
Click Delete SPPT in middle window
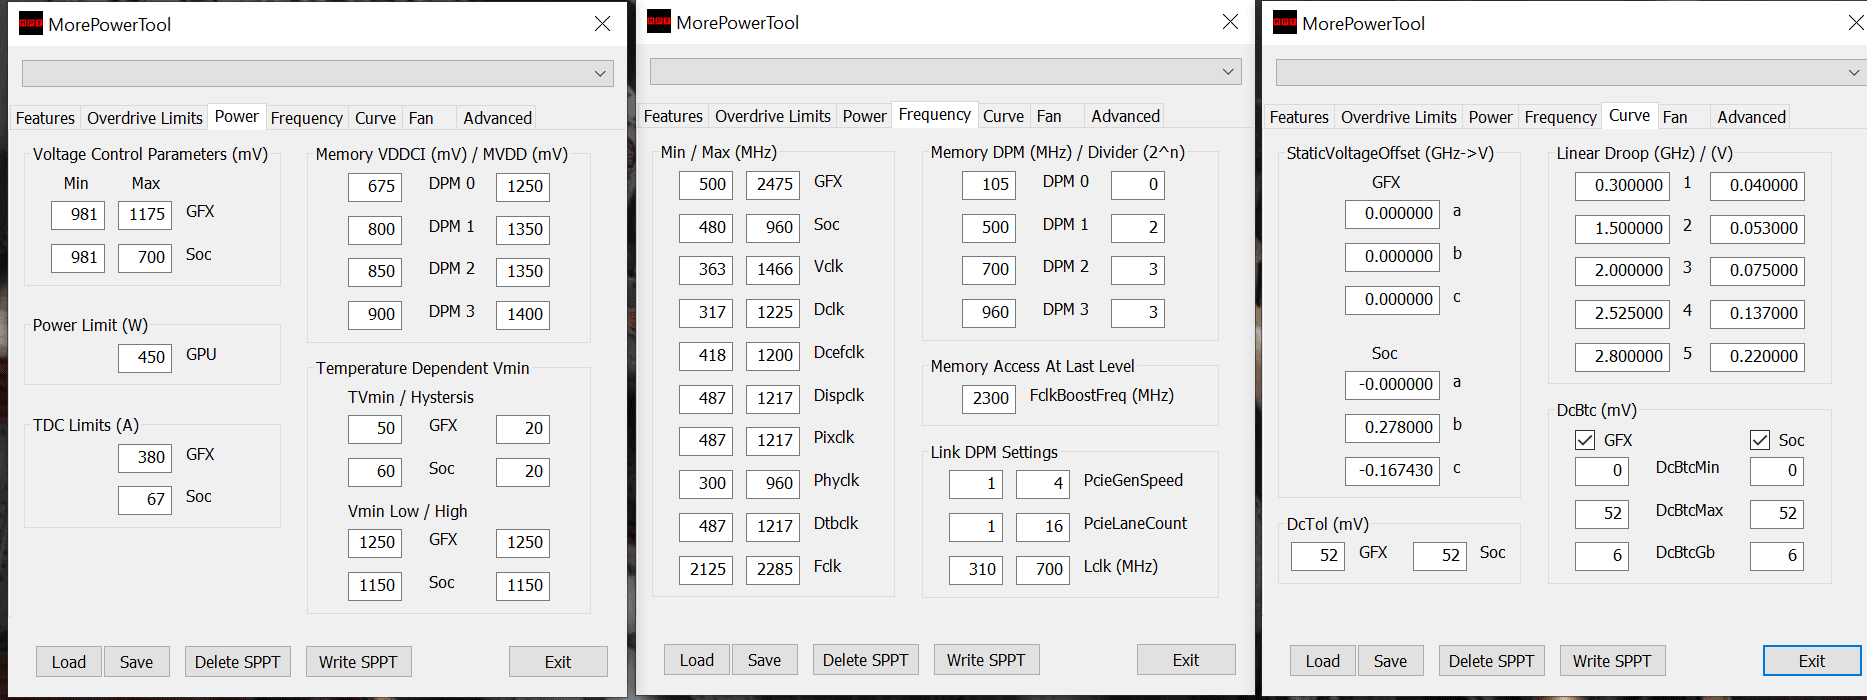pyautogui.click(x=866, y=660)
